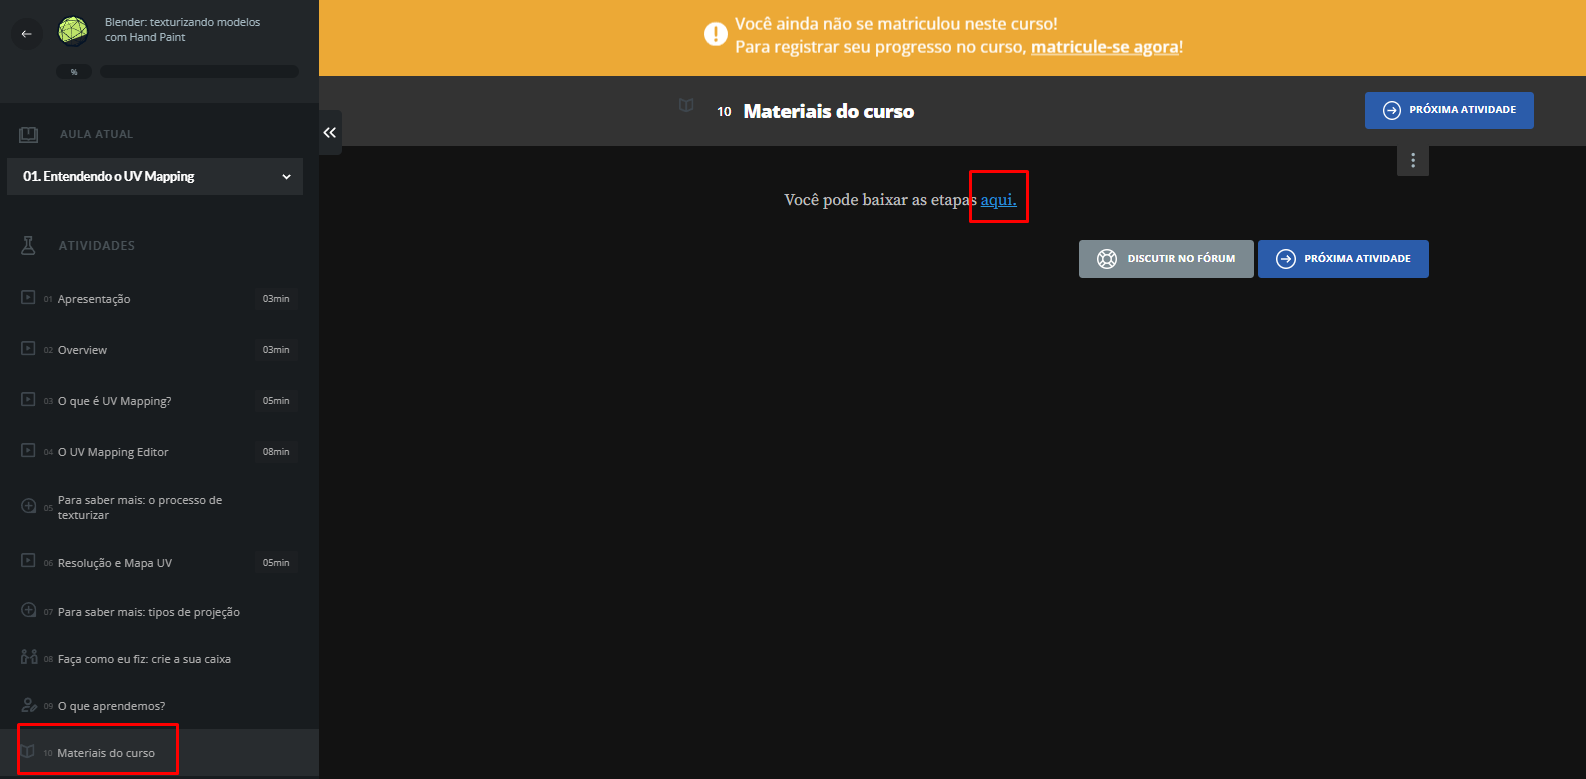The width and height of the screenshot is (1586, 779).
Task: Click Próxima Atividade button below the content
Action: 1343,259
